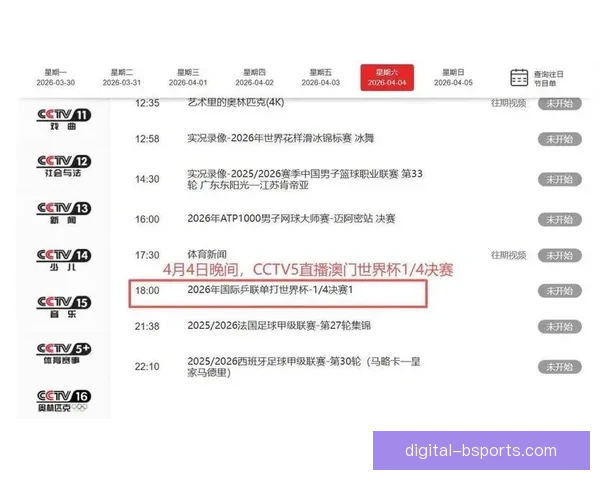Open the 星期五 2026-04-03 date tab

321,78
